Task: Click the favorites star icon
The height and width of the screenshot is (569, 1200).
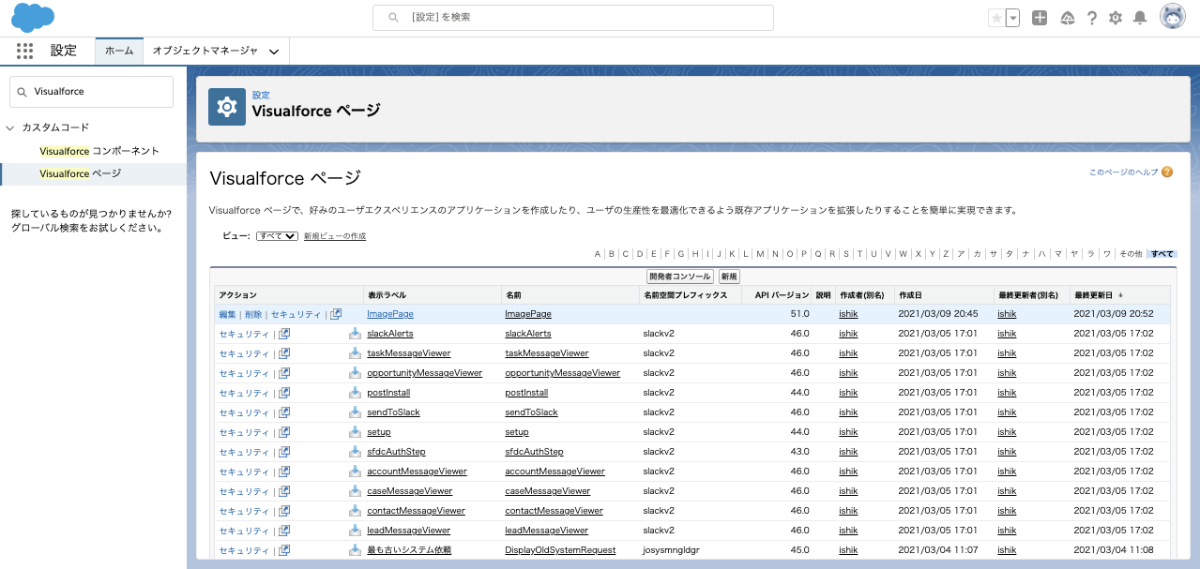Action: [996, 17]
